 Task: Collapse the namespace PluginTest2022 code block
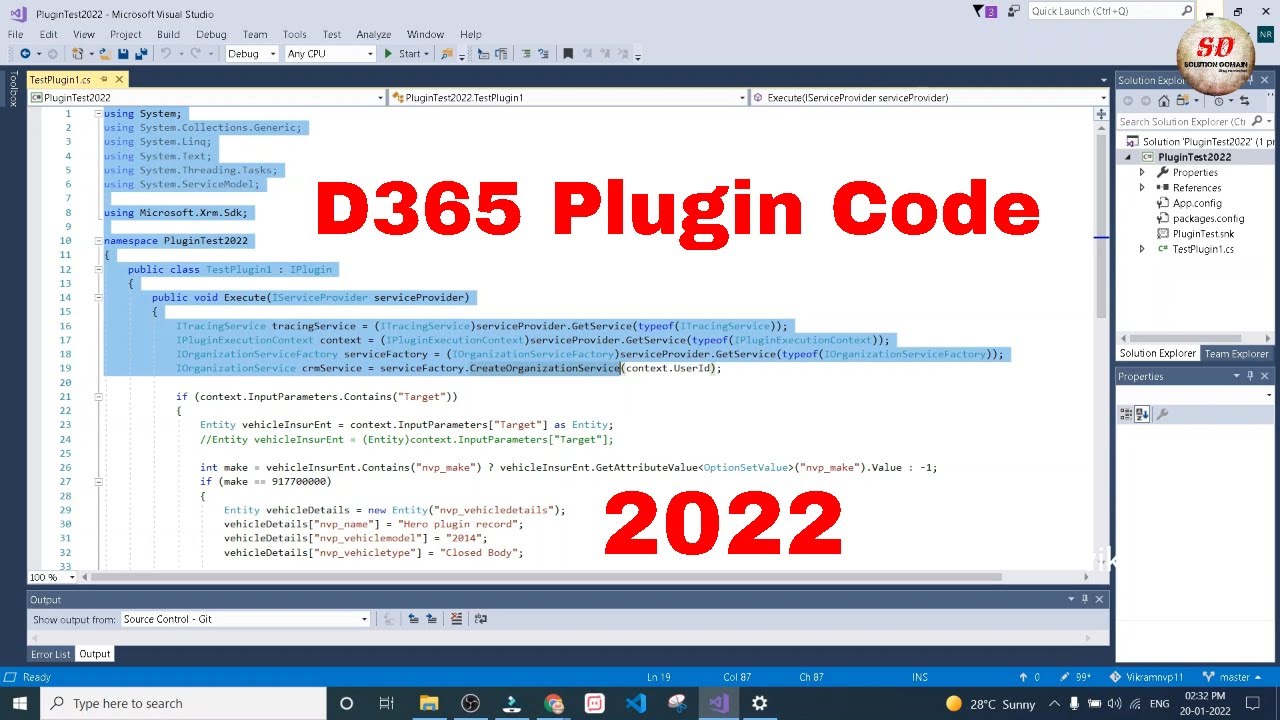pos(98,241)
